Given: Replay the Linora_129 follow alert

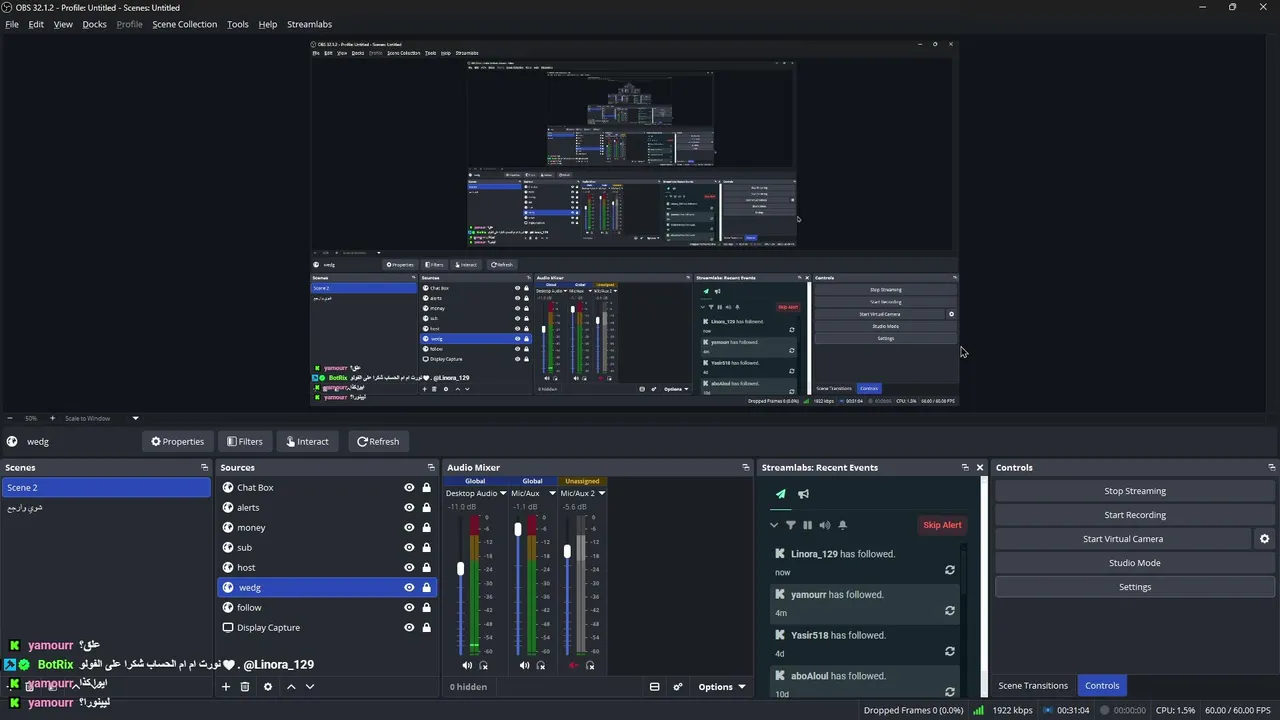Looking at the screenshot, I should click(x=950, y=570).
